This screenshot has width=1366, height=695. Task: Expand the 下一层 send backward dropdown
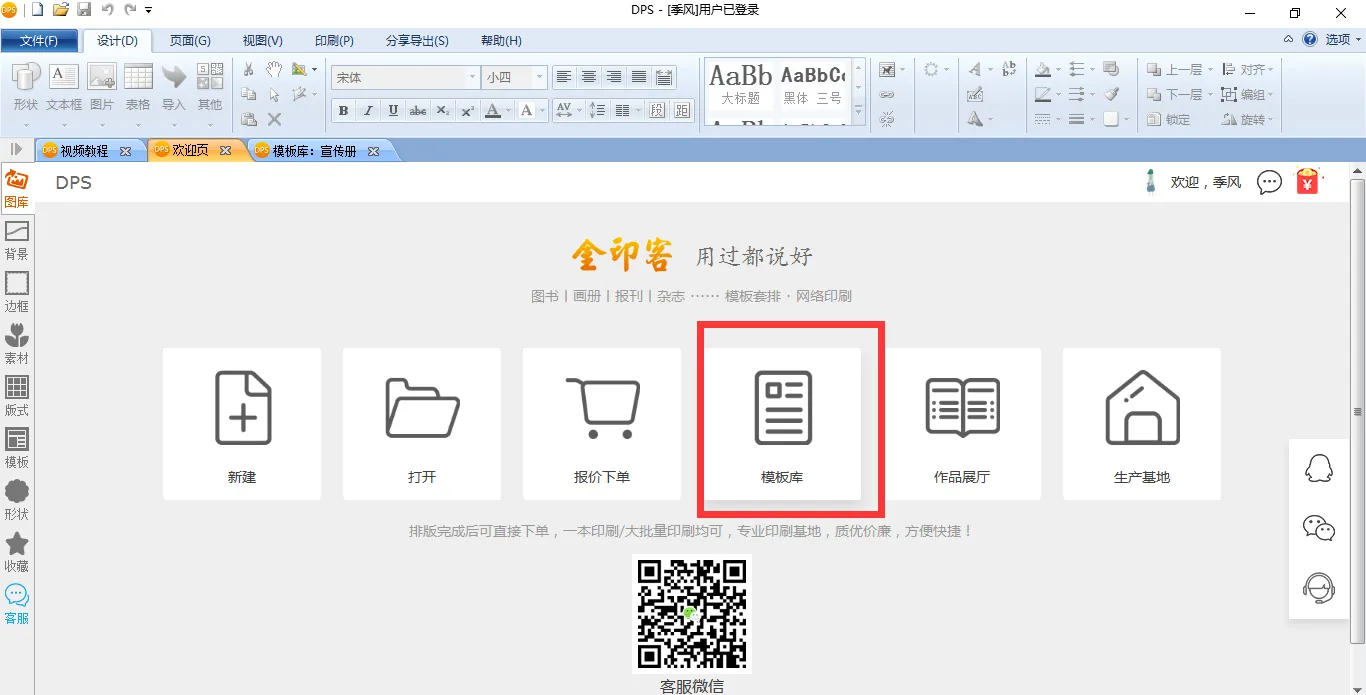coord(1210,95)
